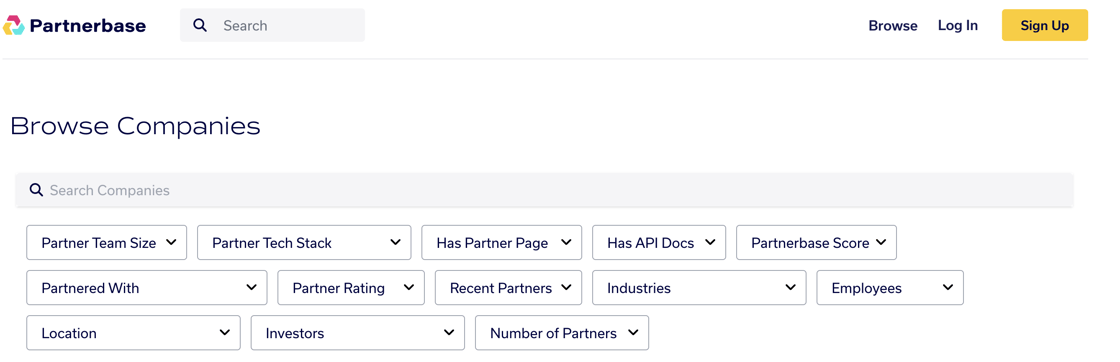This screenshot has width=1120, height=362.
Task: Expand the Partner Rating filter
Action: click(x=351, y=288)
